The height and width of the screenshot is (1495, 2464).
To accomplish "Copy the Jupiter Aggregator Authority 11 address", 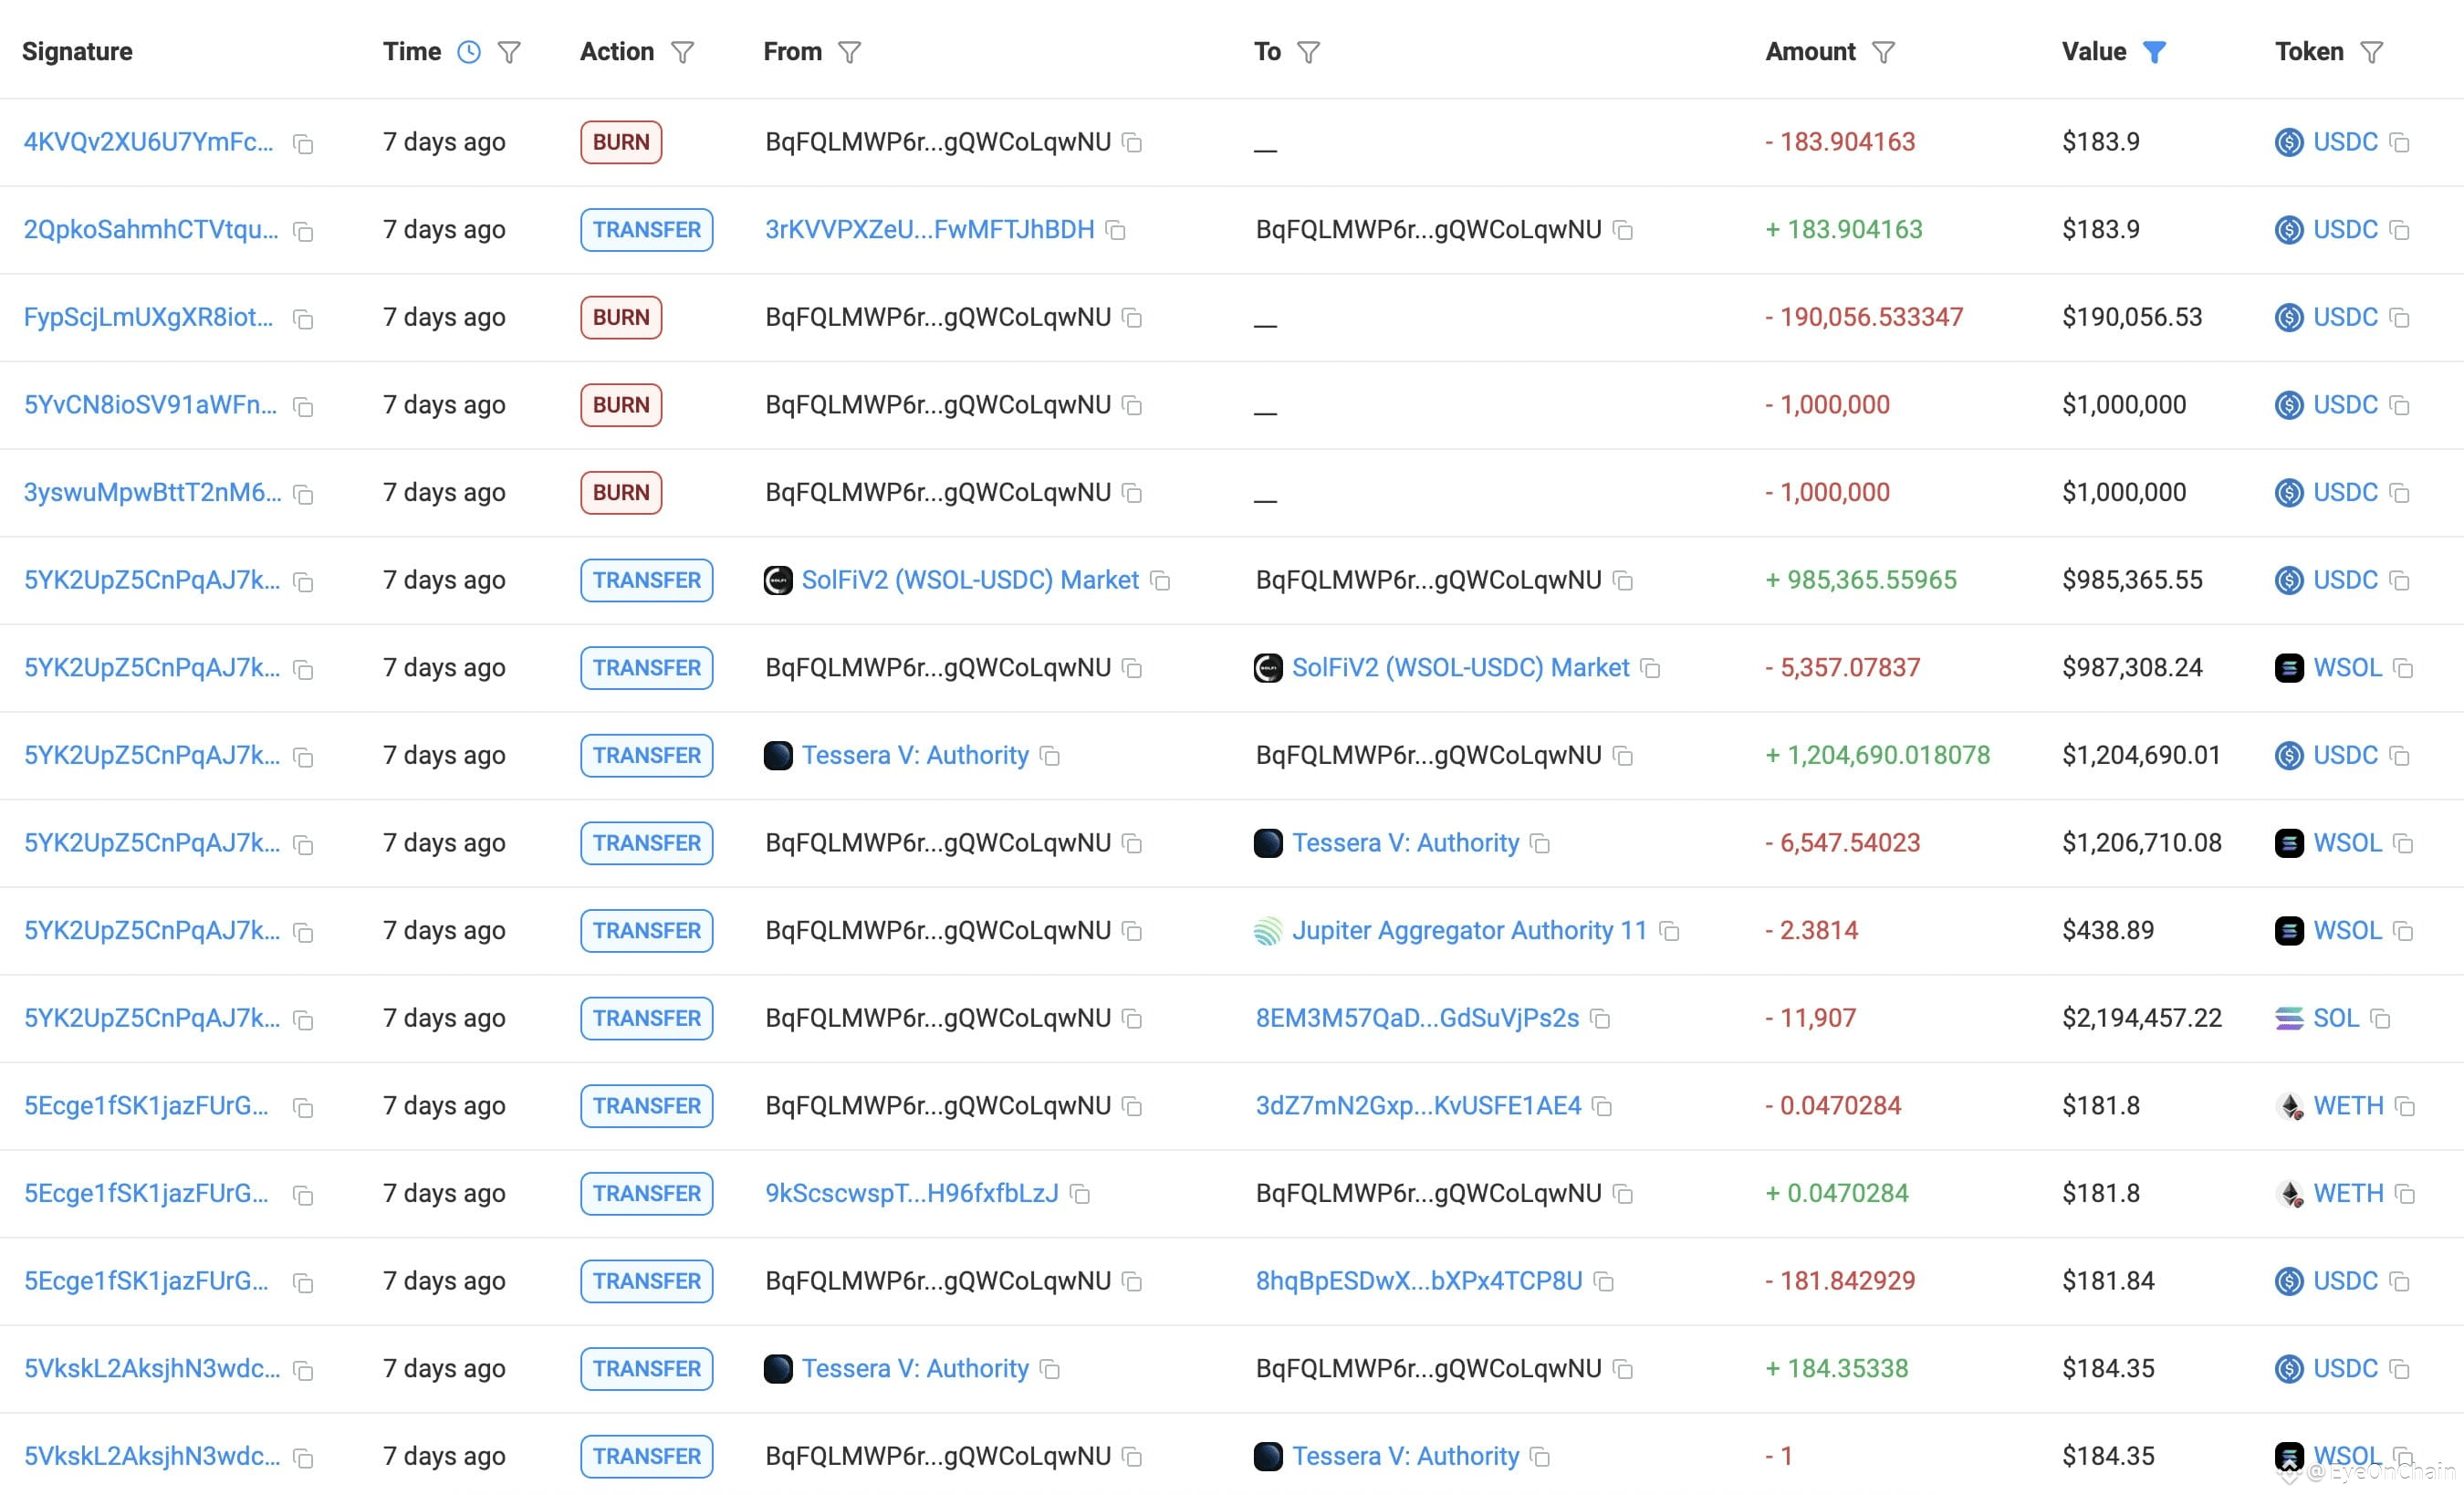I will (x=1668, y=931).
